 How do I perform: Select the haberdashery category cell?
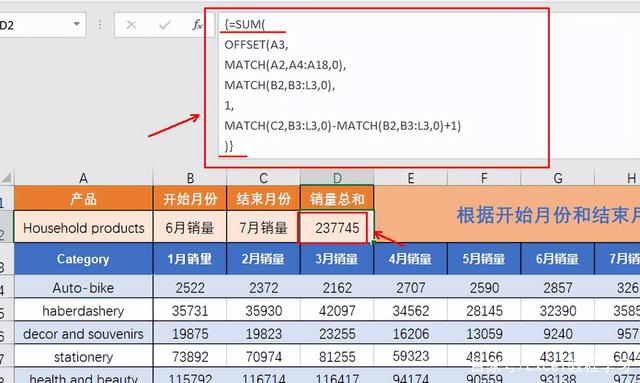coord(83,311)
